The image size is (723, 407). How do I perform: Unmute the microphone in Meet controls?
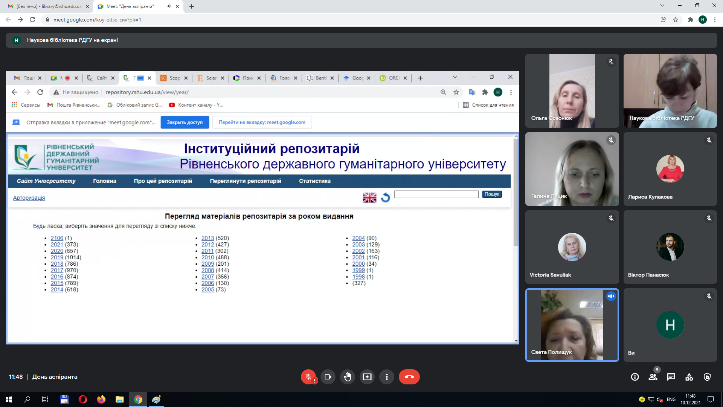[308, 377]
